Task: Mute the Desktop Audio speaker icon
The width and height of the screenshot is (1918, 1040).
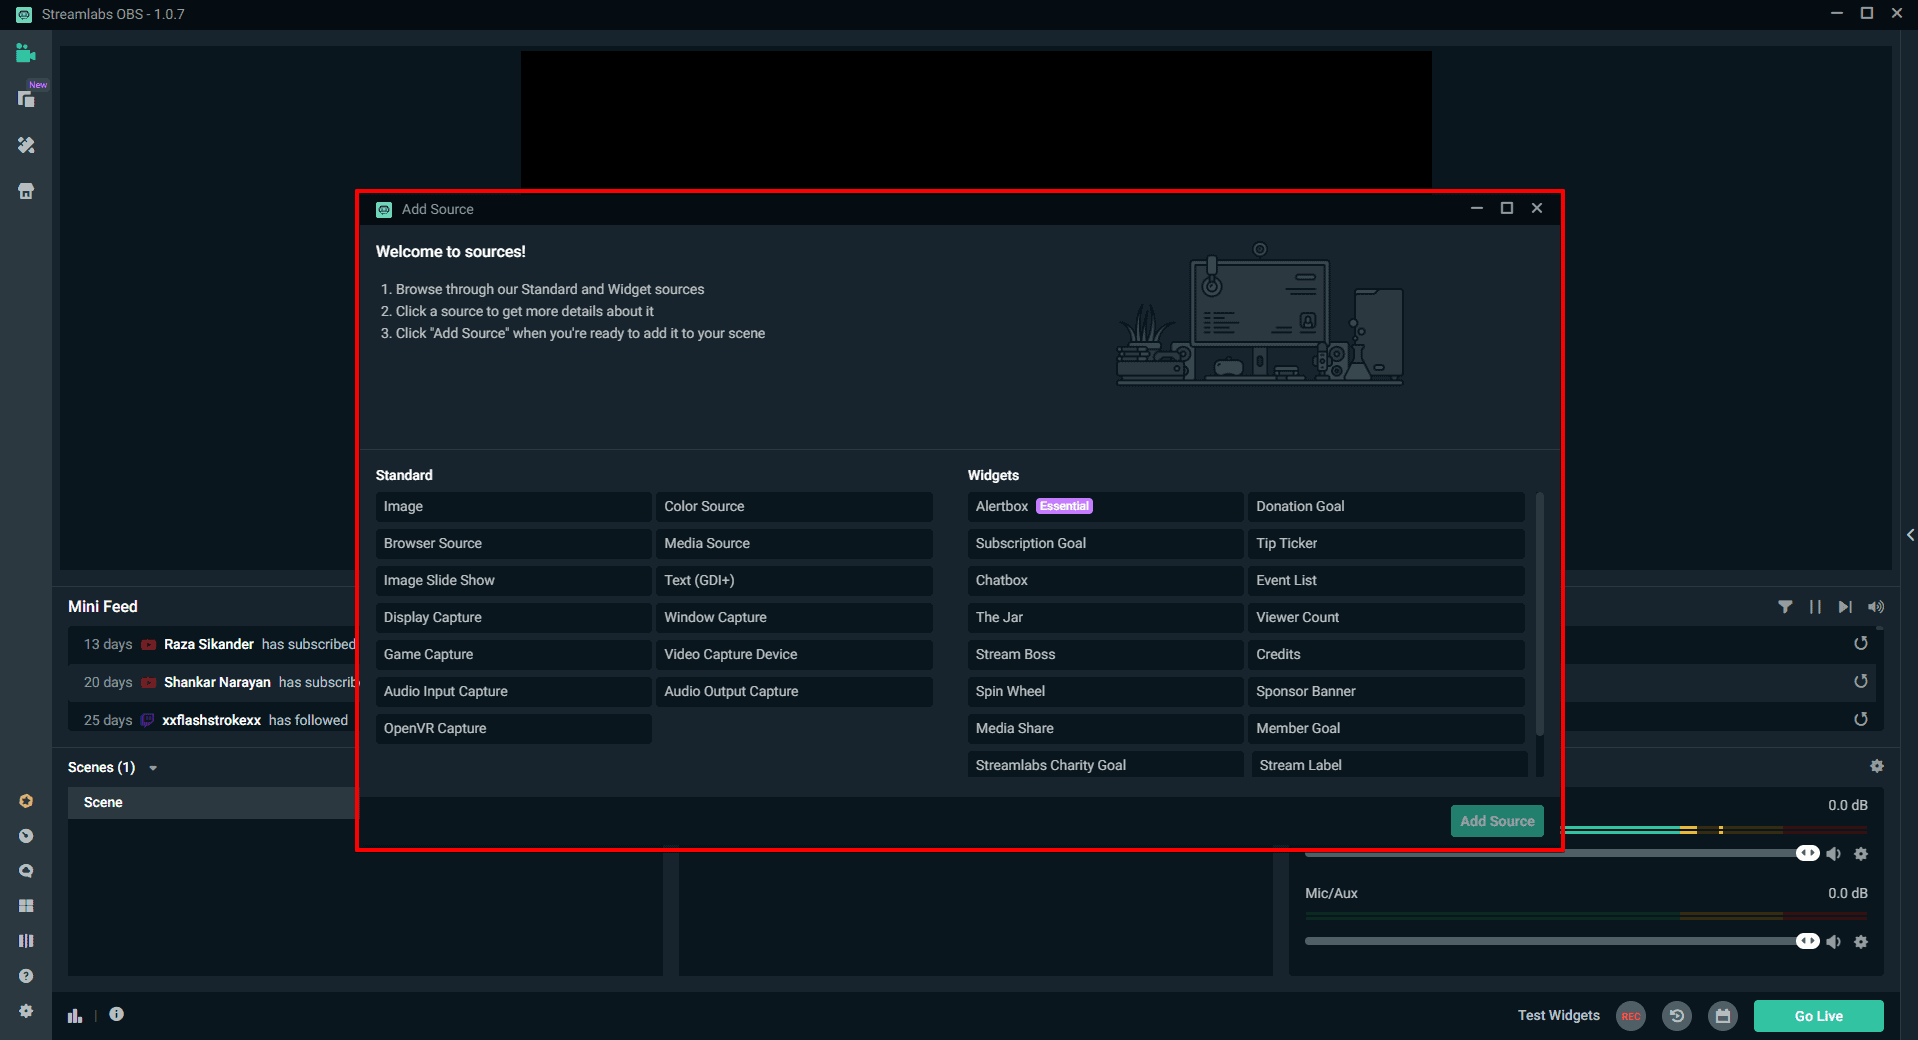Action: pyautogui.click(x=1834, y=854)
